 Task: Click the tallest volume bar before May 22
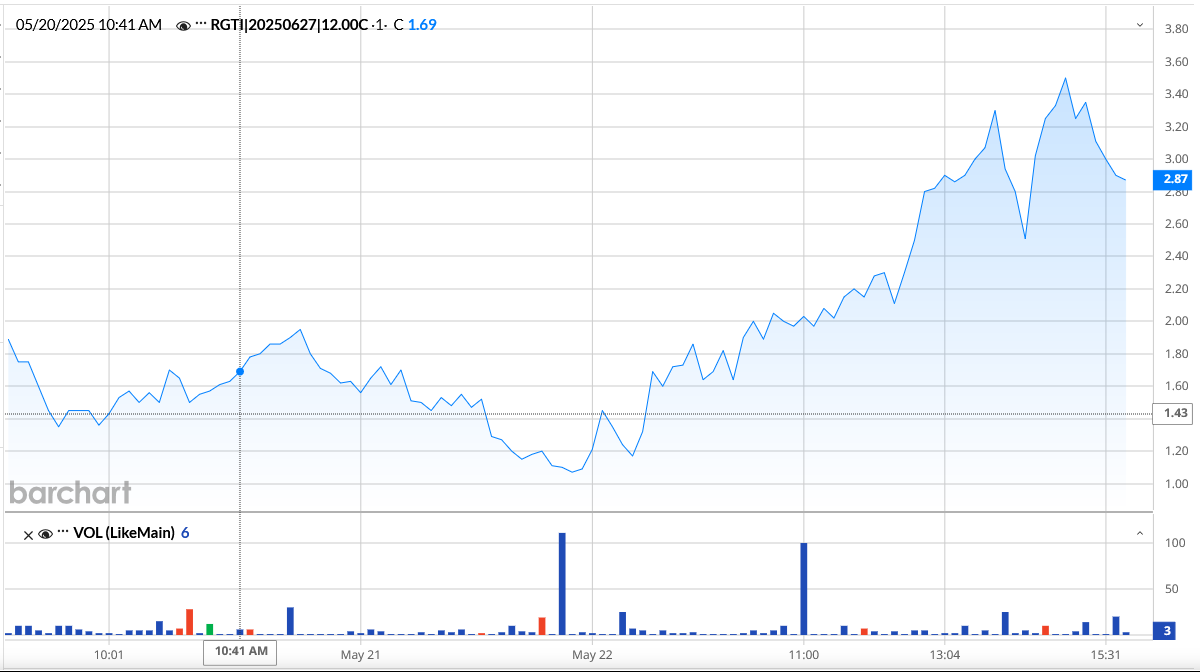click(x=562, y=584)
